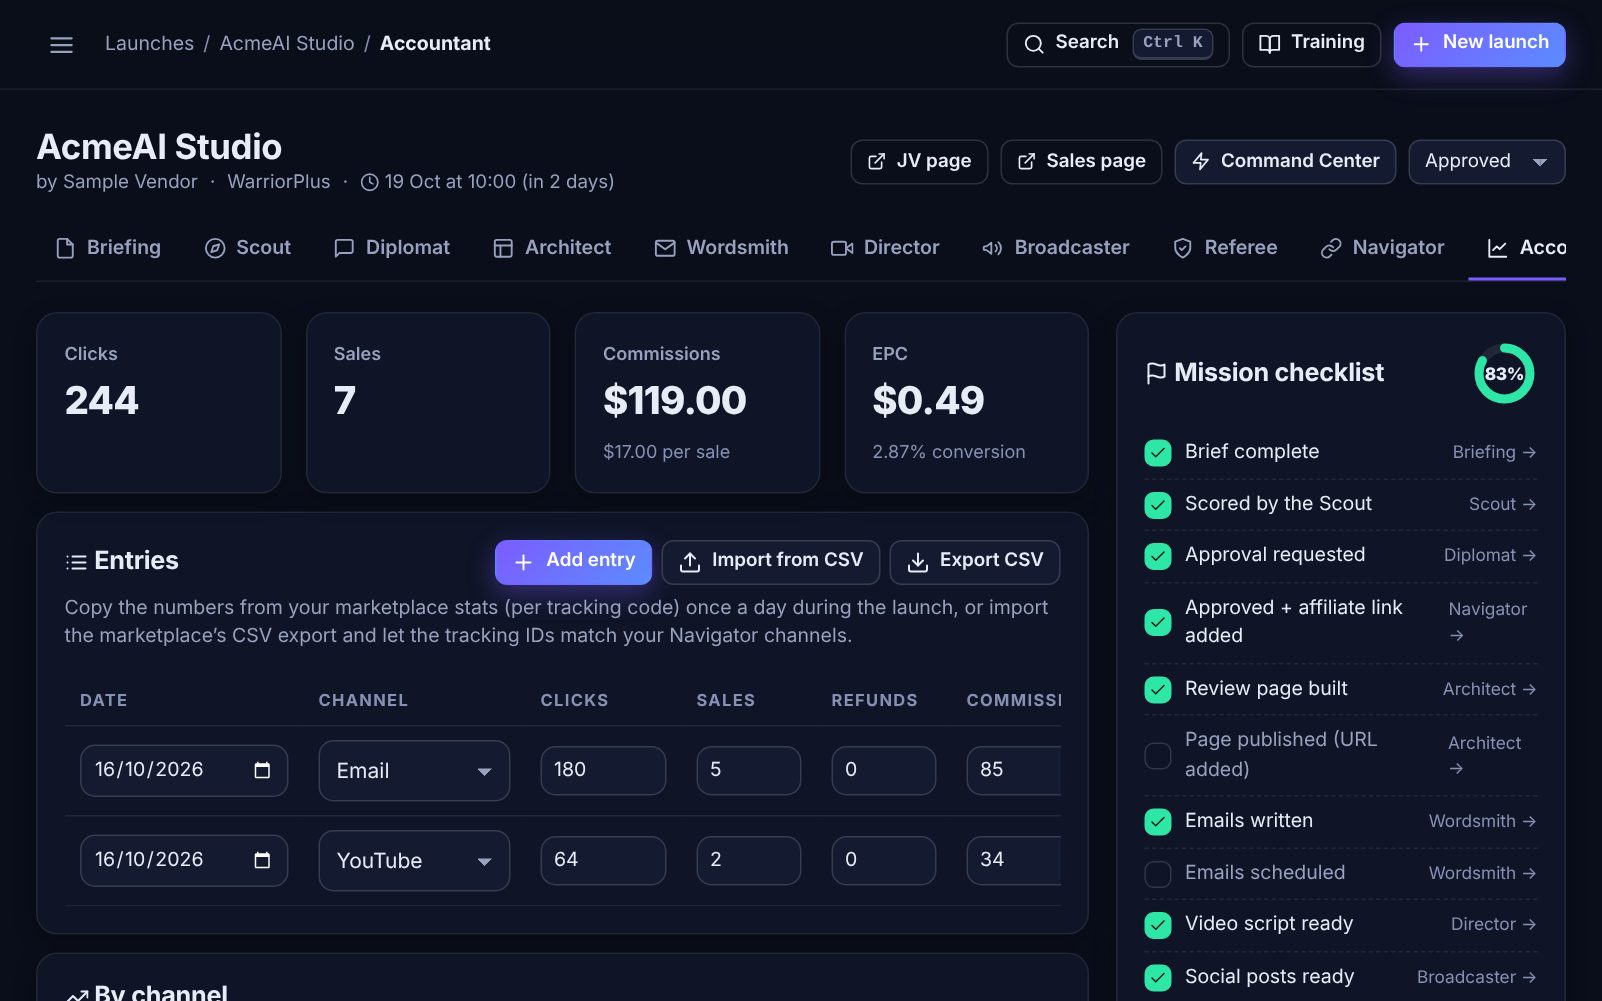Toggle Video script ready checkbox
Viewport: 1602px width, 1001px height.
[1158, 925]
